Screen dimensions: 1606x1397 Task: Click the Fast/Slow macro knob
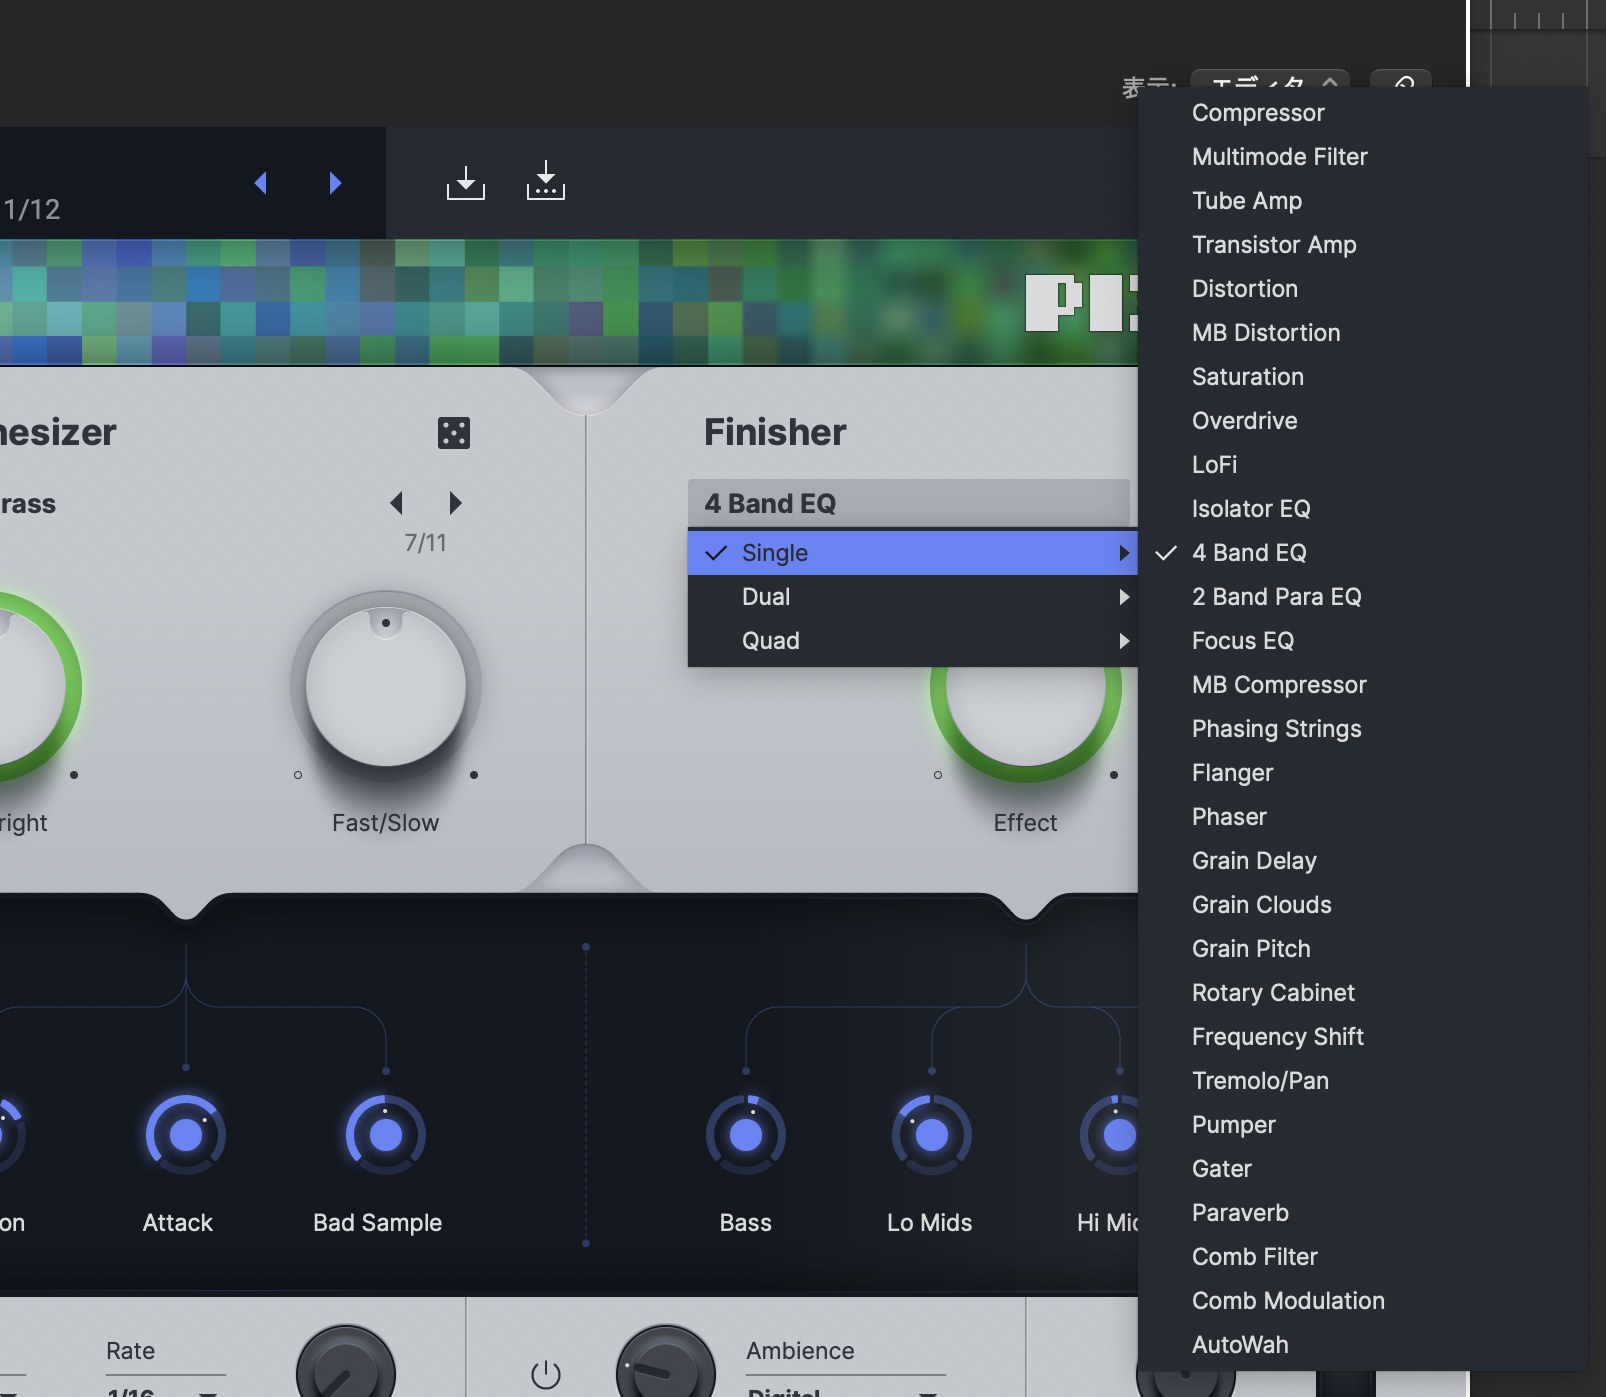386,687
